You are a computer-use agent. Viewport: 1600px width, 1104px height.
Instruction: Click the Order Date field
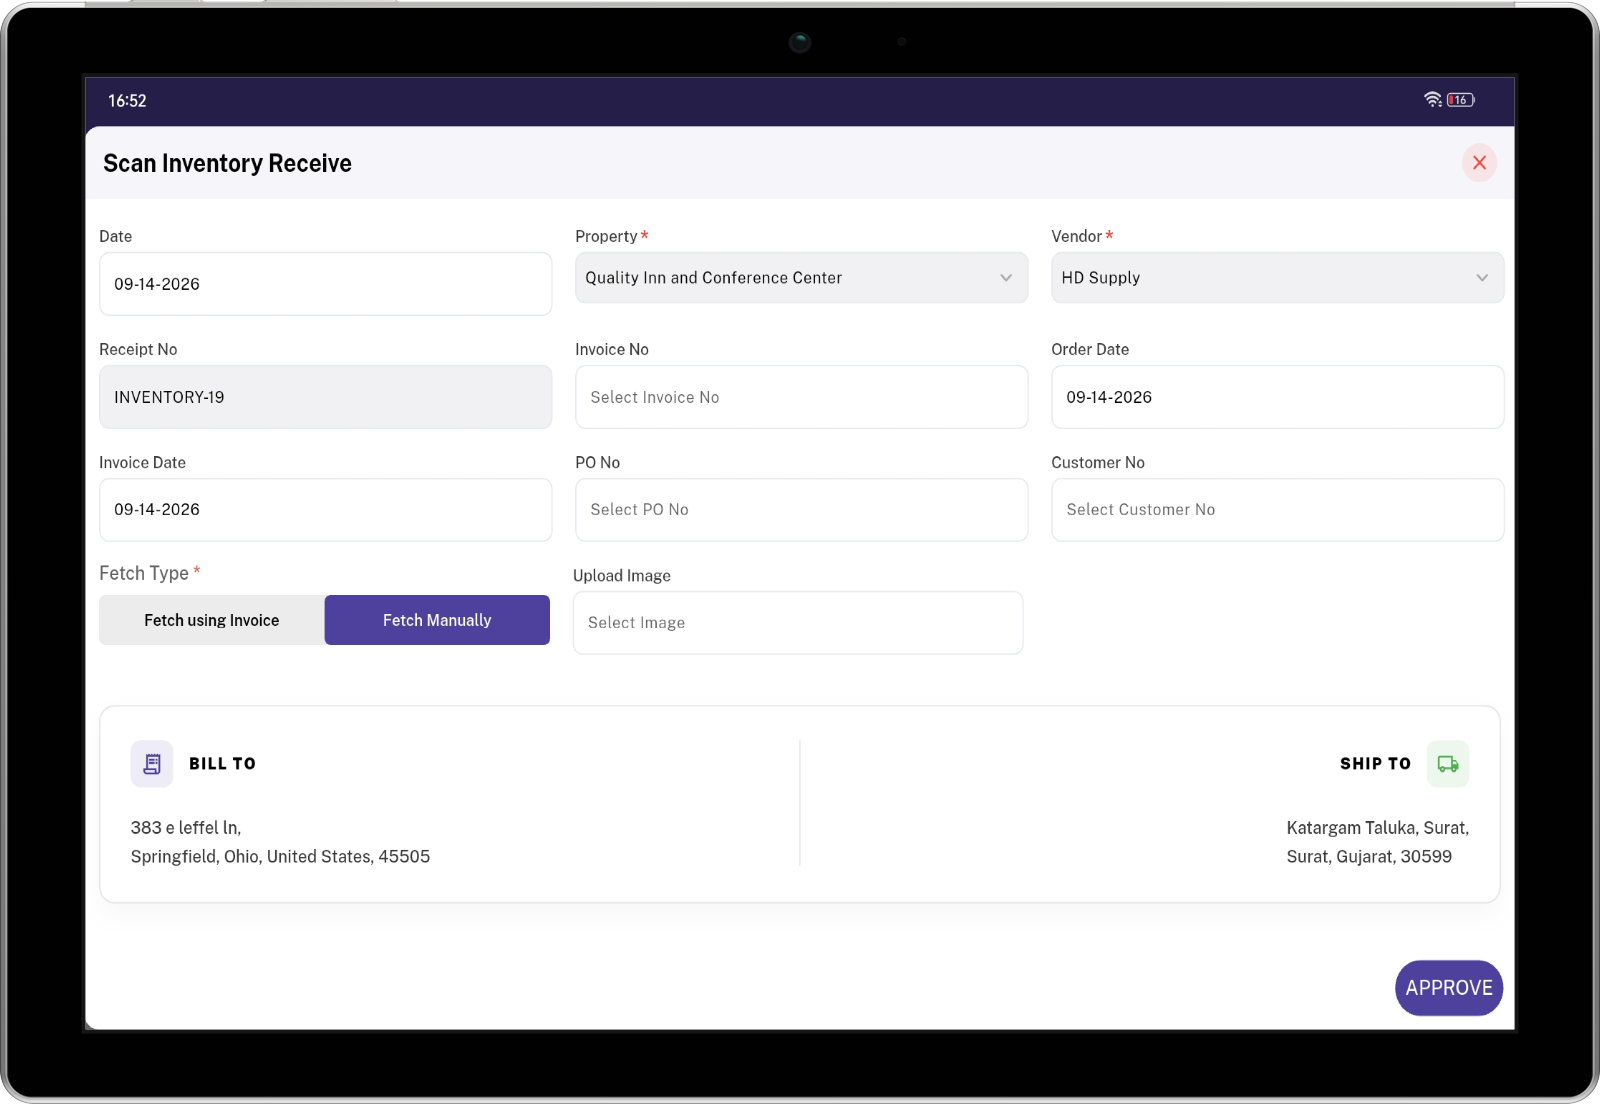point(1277,397)
